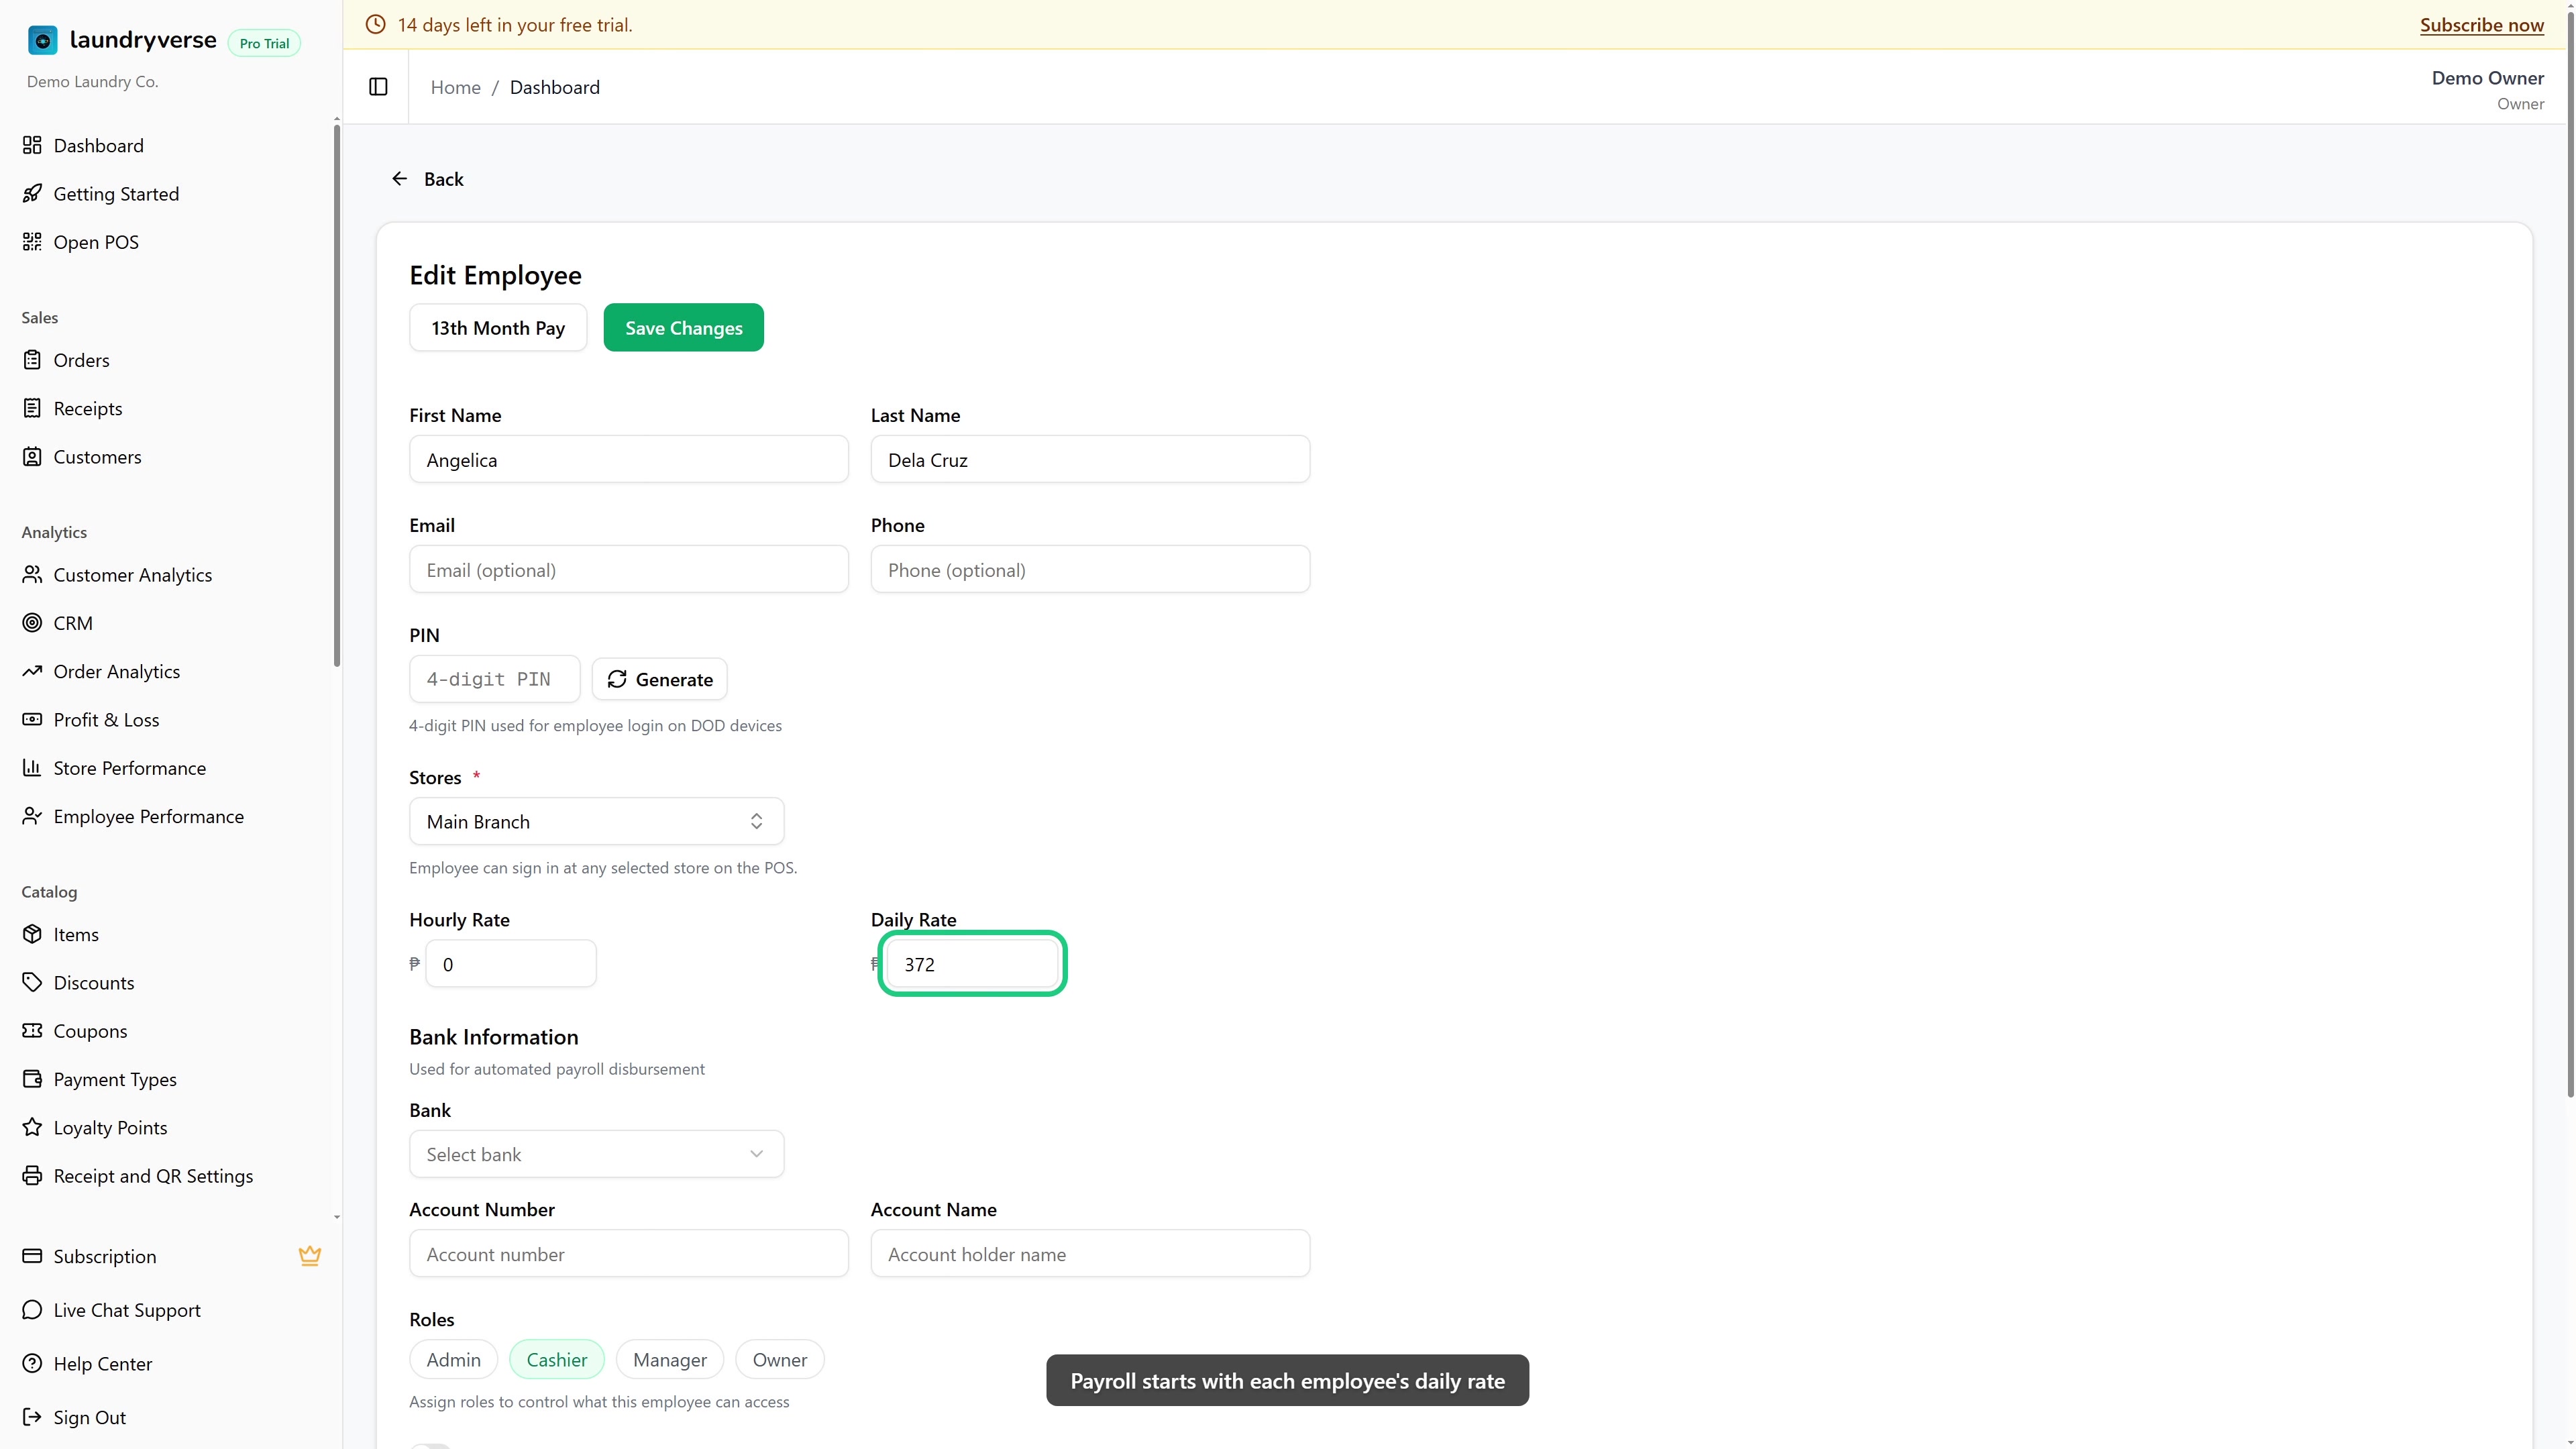2576x1449 pixels.
Task: Open the Stores dropdown showing Main Branch
Action: click(596, 821)
